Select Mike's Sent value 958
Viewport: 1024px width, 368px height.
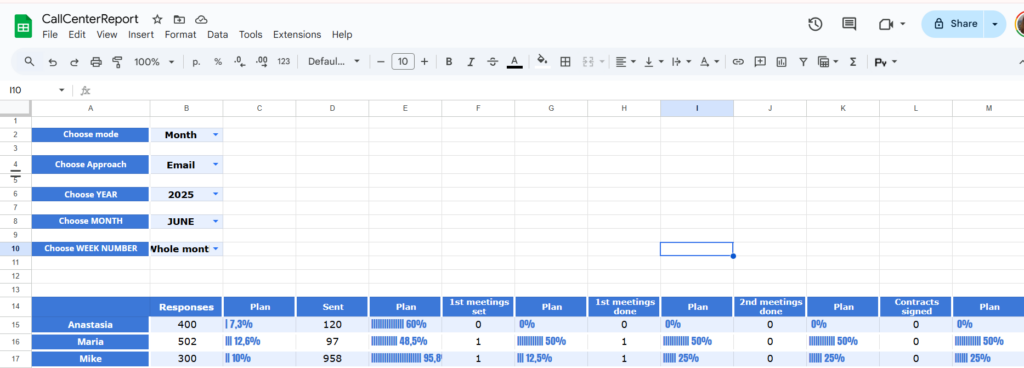332,358
